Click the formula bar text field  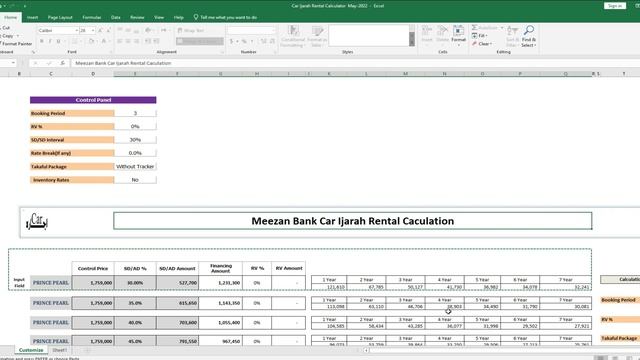point(355,63)
